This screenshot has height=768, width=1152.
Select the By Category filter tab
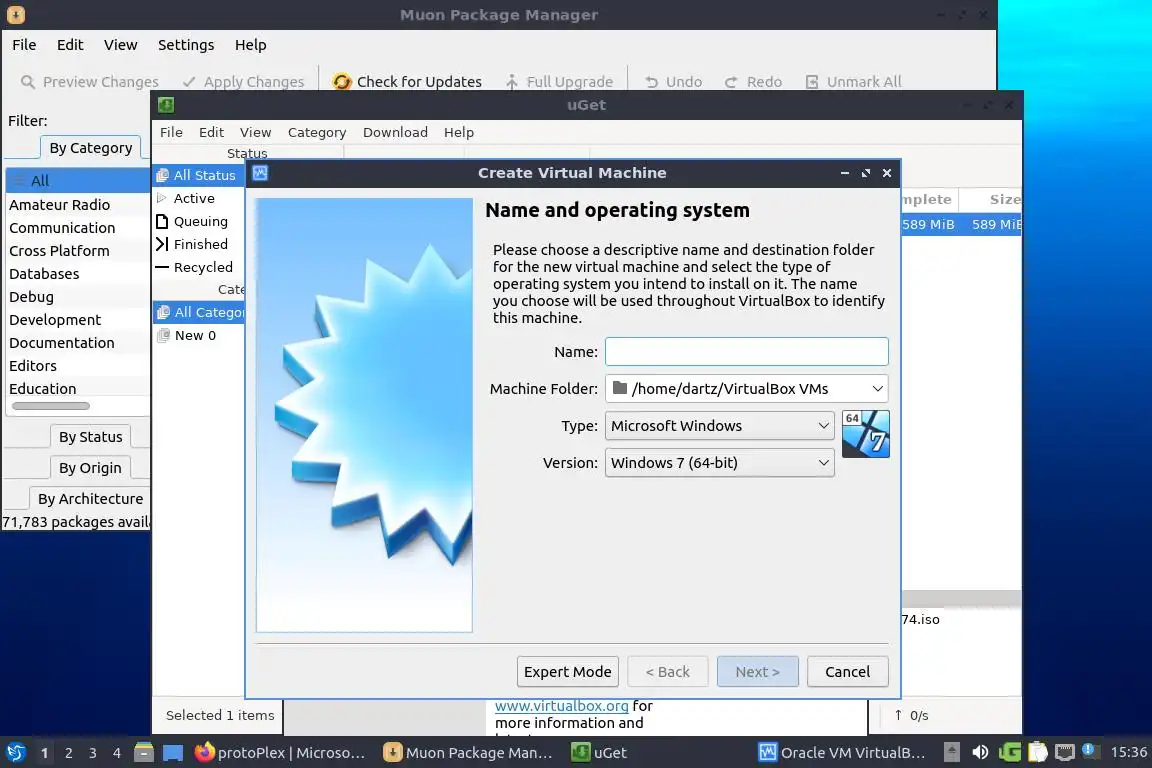90,148
